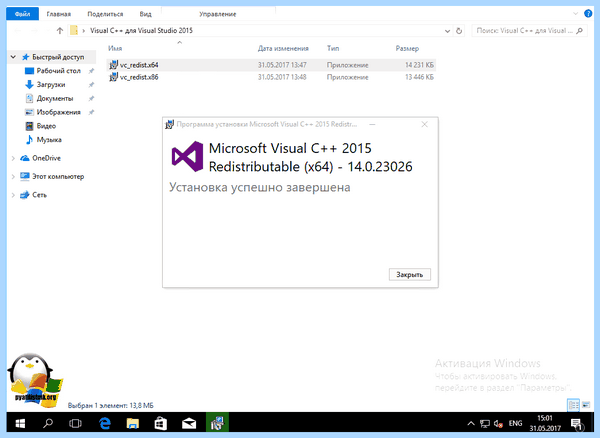Click the vc_redist.x86 file icon

(x=114, y=77)
